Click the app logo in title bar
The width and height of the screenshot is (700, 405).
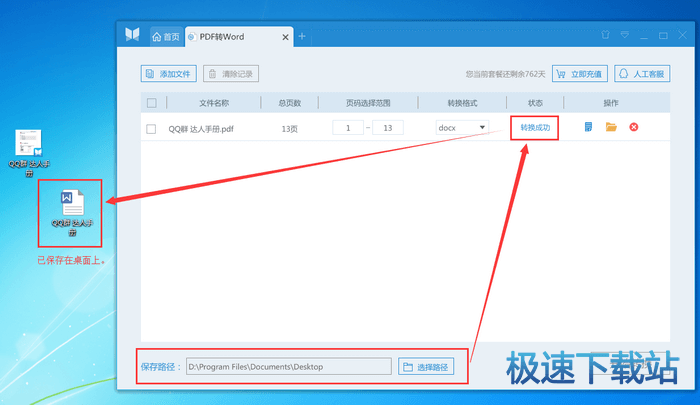coord(132,34)
